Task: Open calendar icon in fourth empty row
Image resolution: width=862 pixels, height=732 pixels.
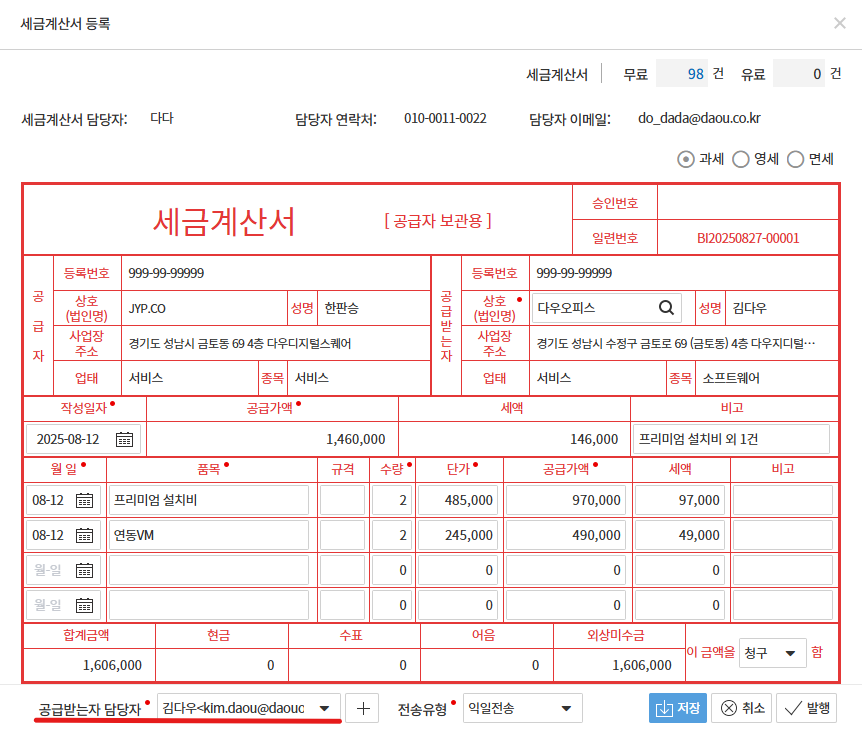Action: [85, 605]
